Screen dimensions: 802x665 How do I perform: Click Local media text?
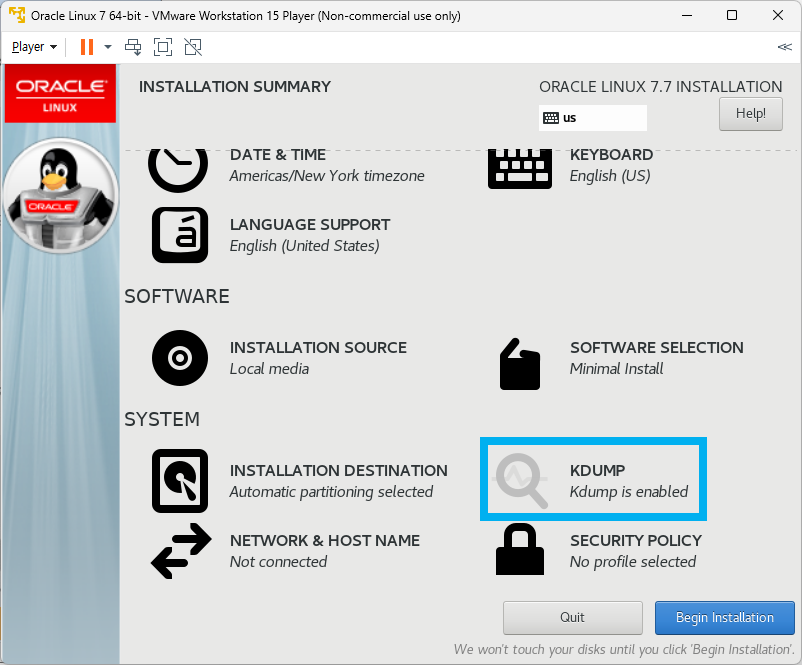269,369
